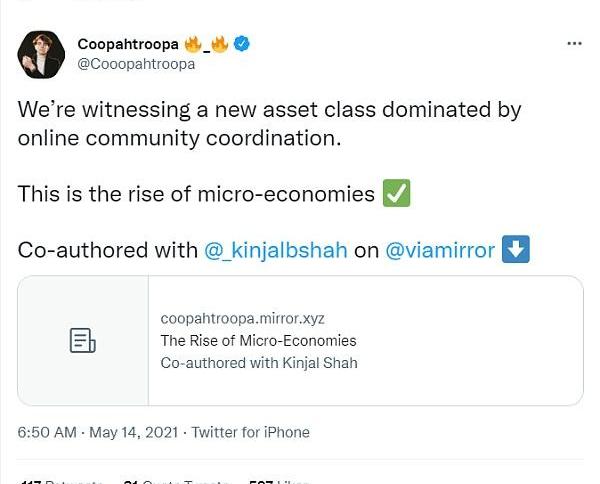Click the Twitter for iPhone source label
This screenshot has width=600, height=484.
click(250, 433)
